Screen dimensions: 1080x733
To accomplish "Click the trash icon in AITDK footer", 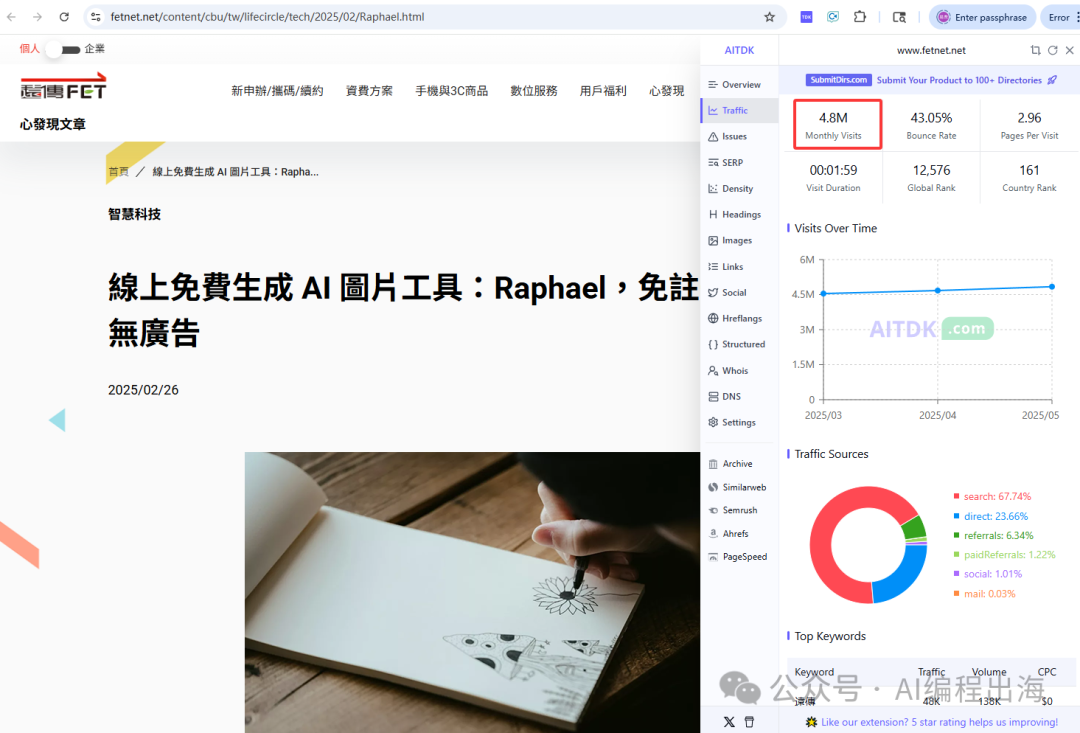I will pos(749,722).
